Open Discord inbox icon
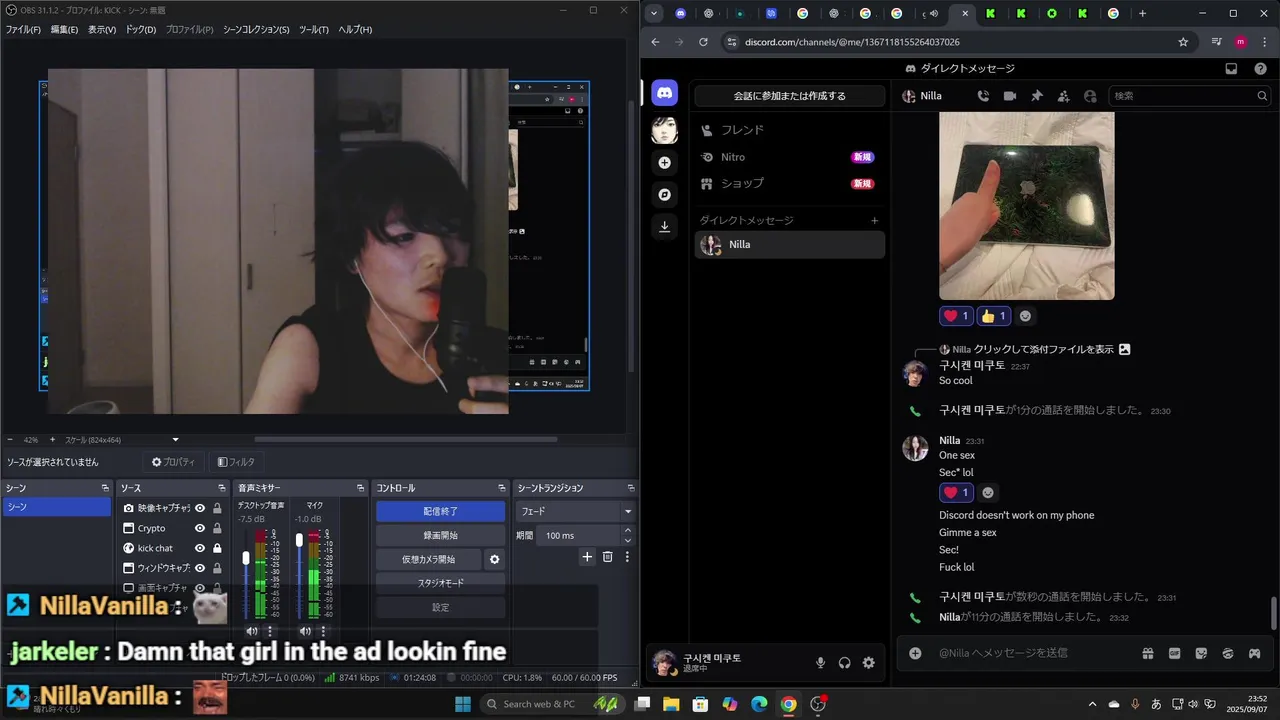 coord(1231,69)
